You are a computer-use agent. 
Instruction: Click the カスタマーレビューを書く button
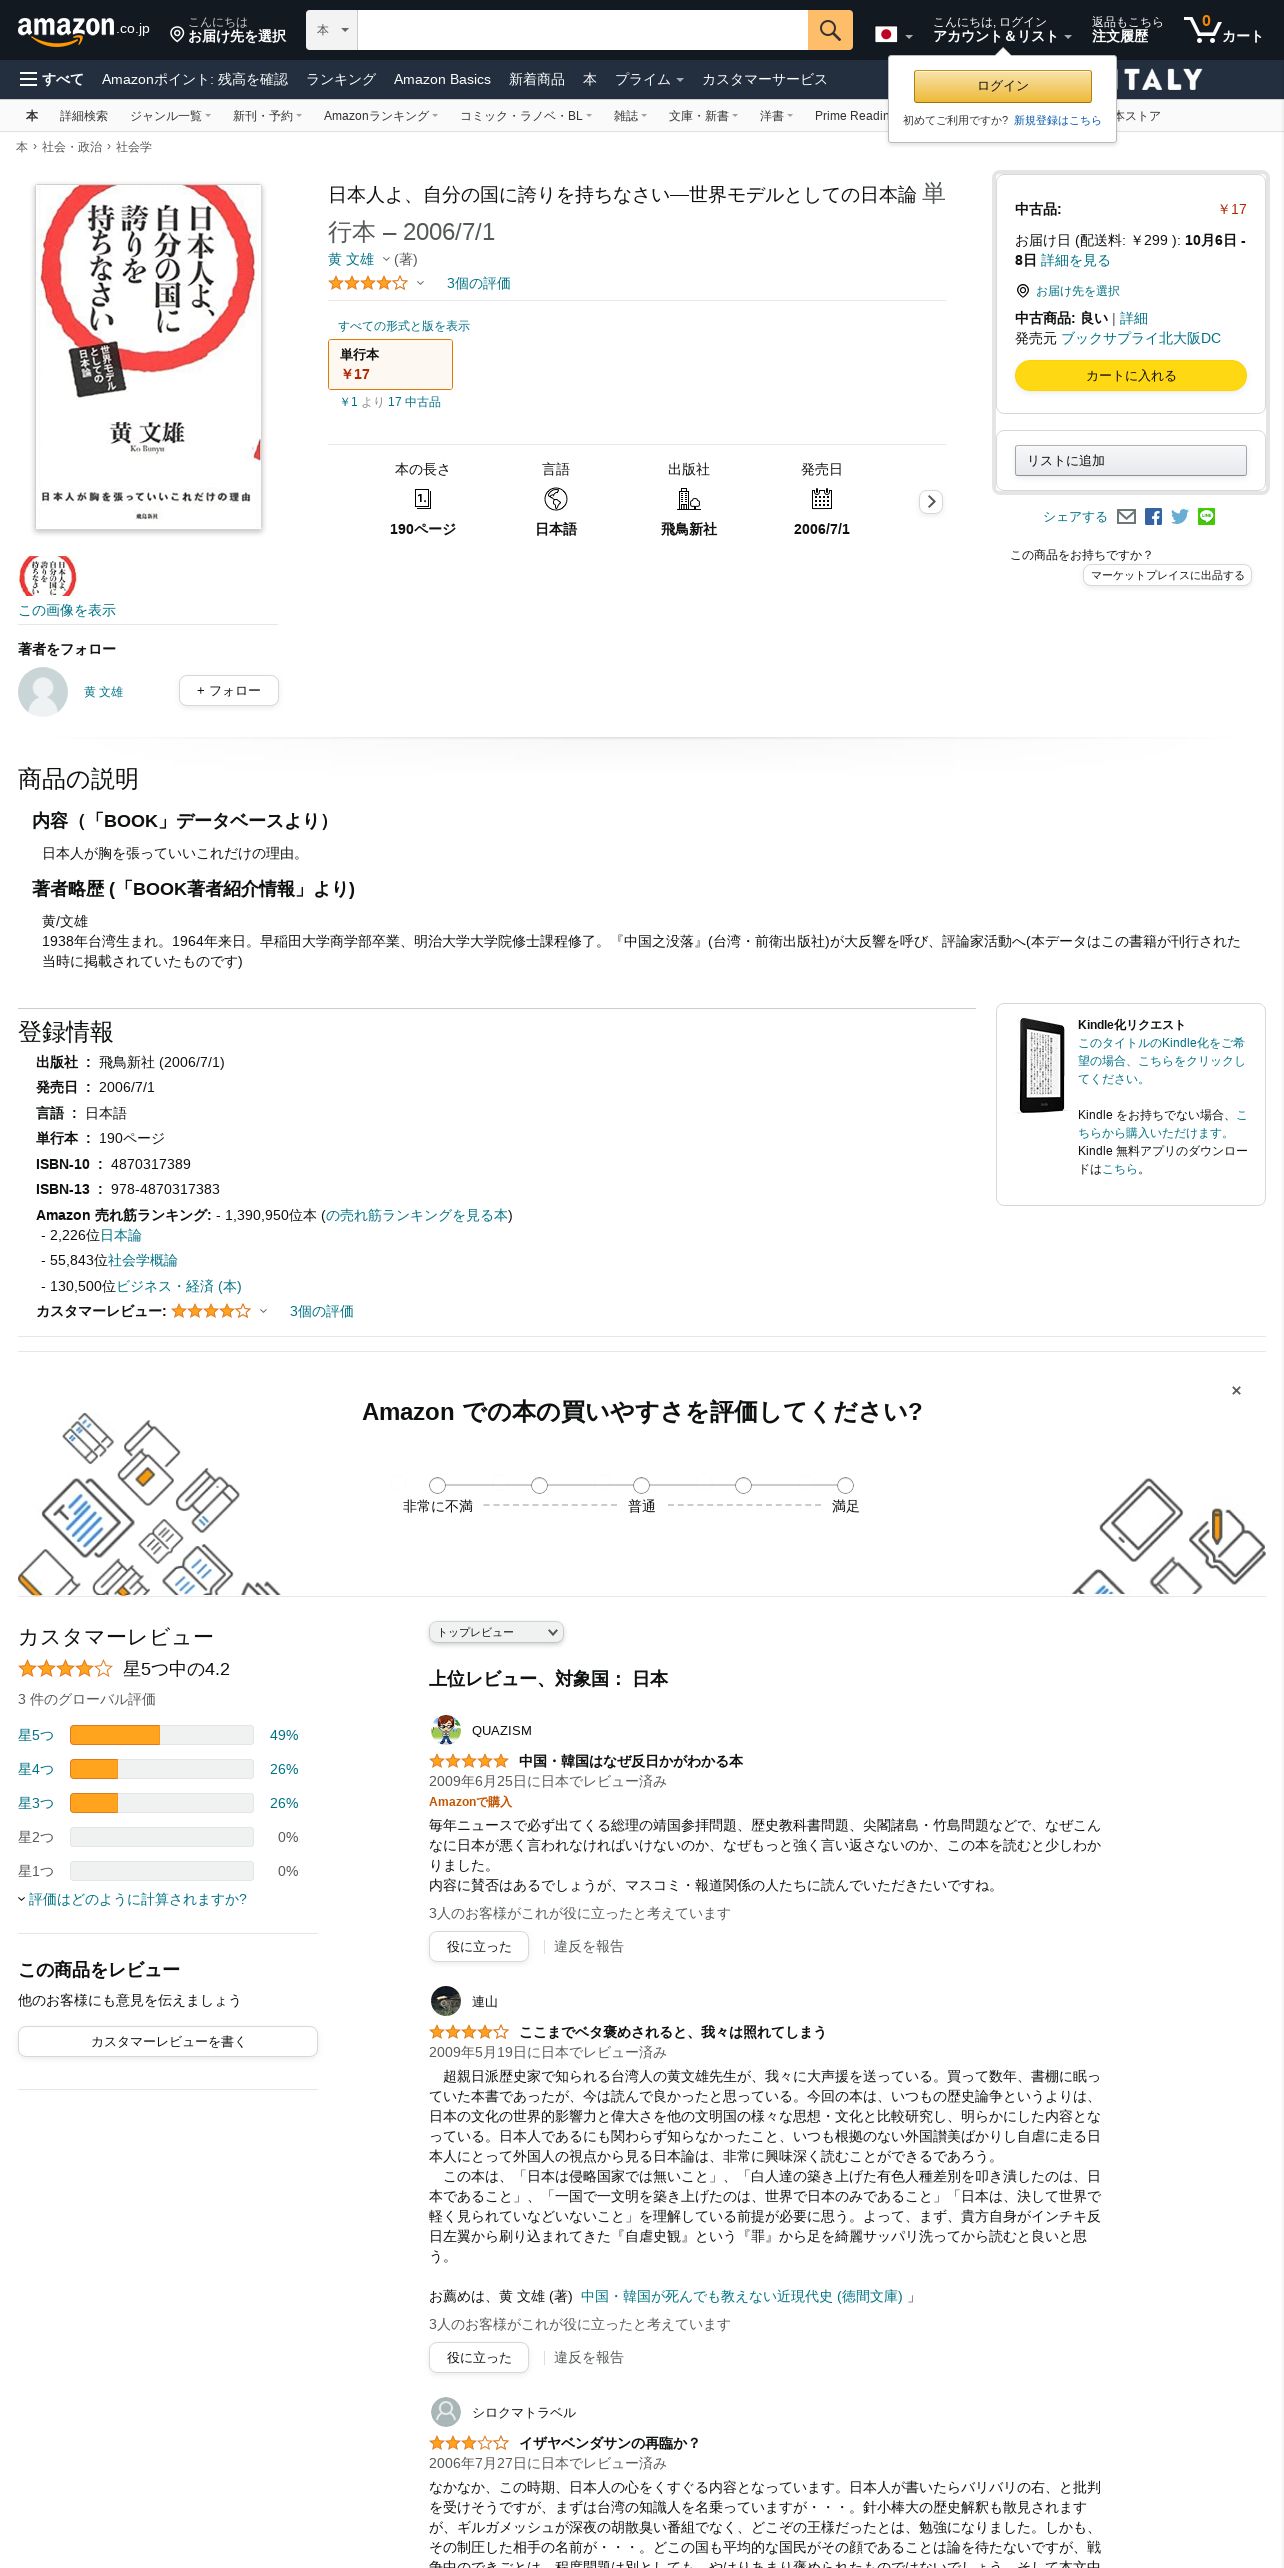168,2042
